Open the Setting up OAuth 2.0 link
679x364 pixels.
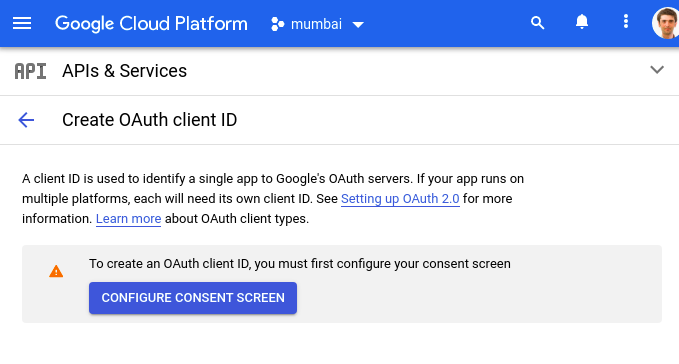tap(400, 199)
